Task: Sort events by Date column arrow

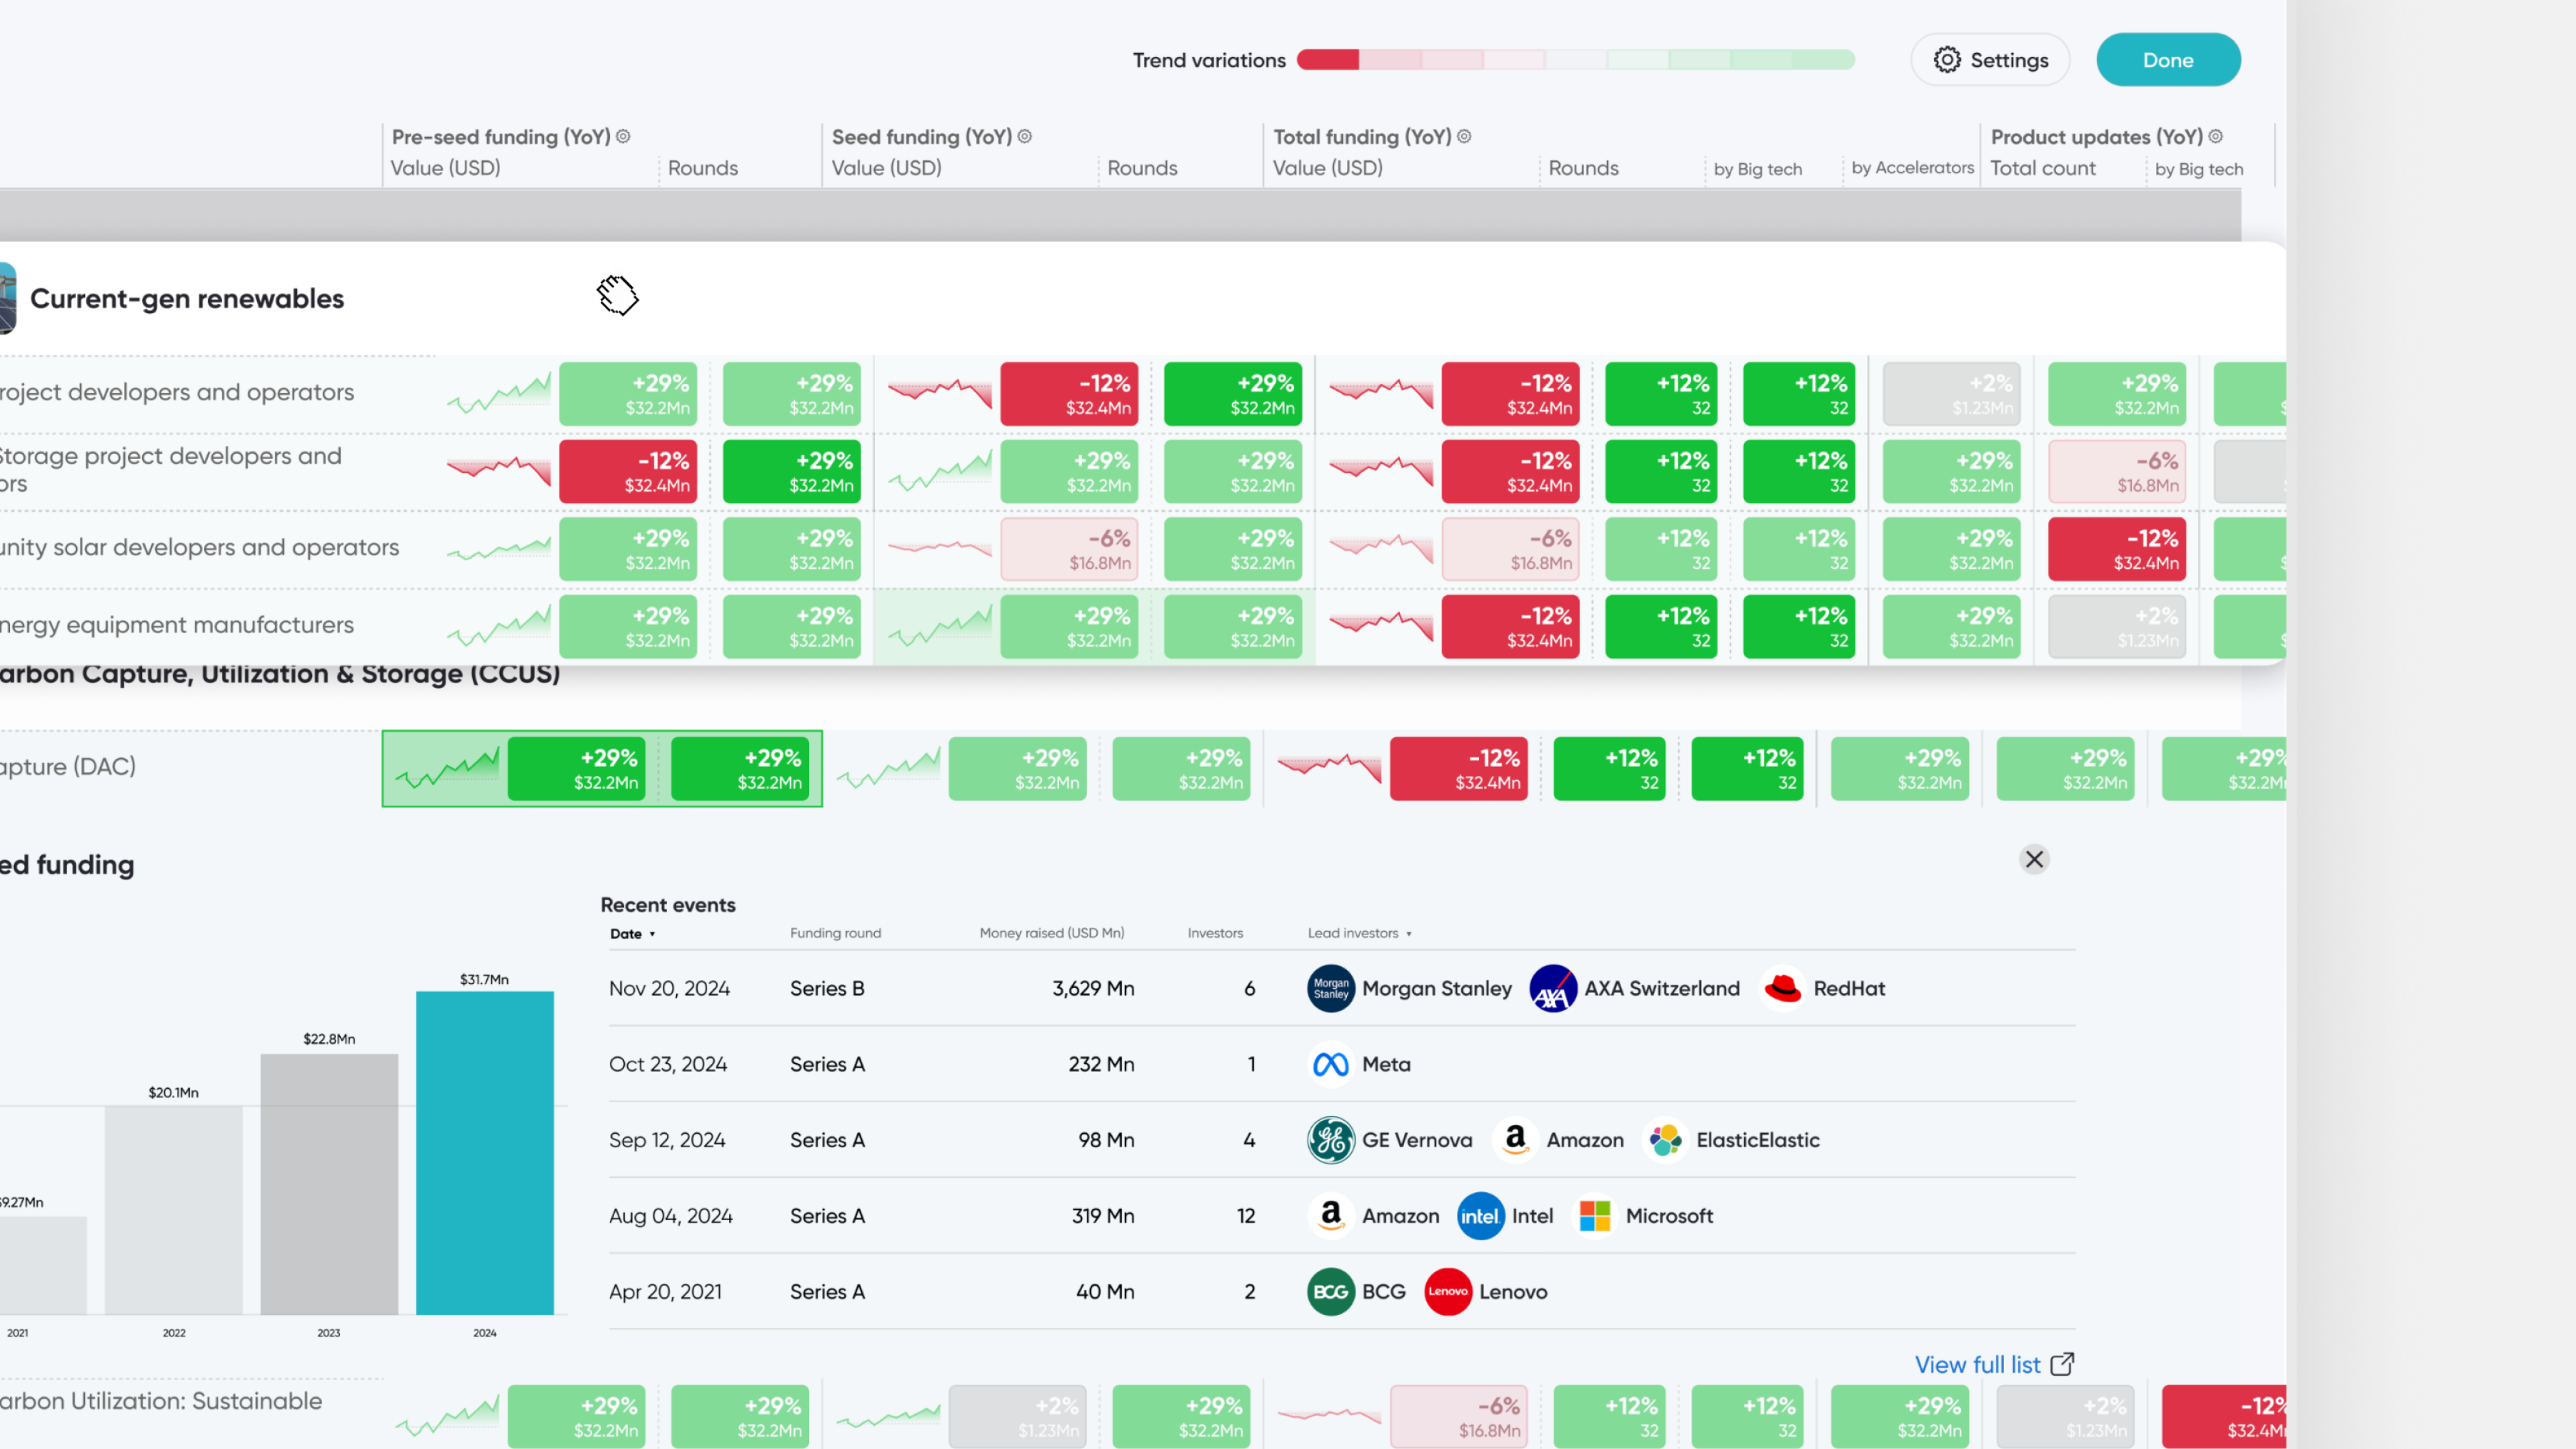Action: click(652, 934)
